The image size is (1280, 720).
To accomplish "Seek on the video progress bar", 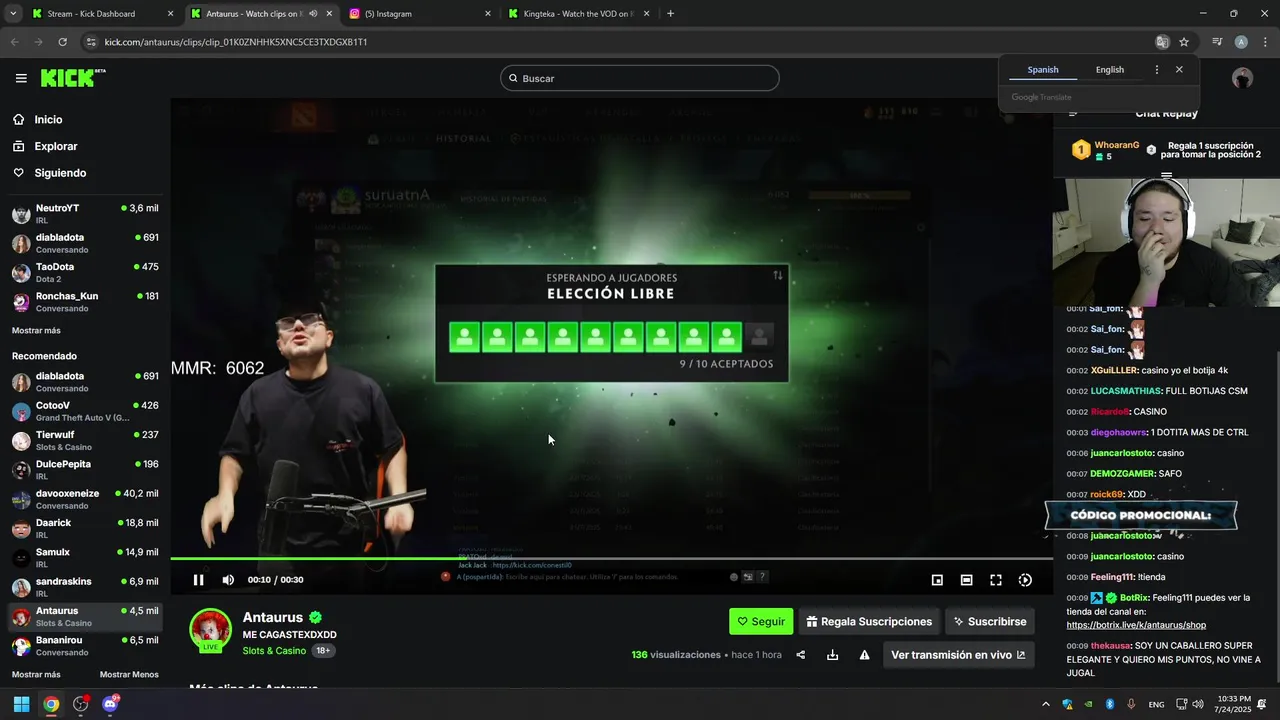I will (611, 559).
